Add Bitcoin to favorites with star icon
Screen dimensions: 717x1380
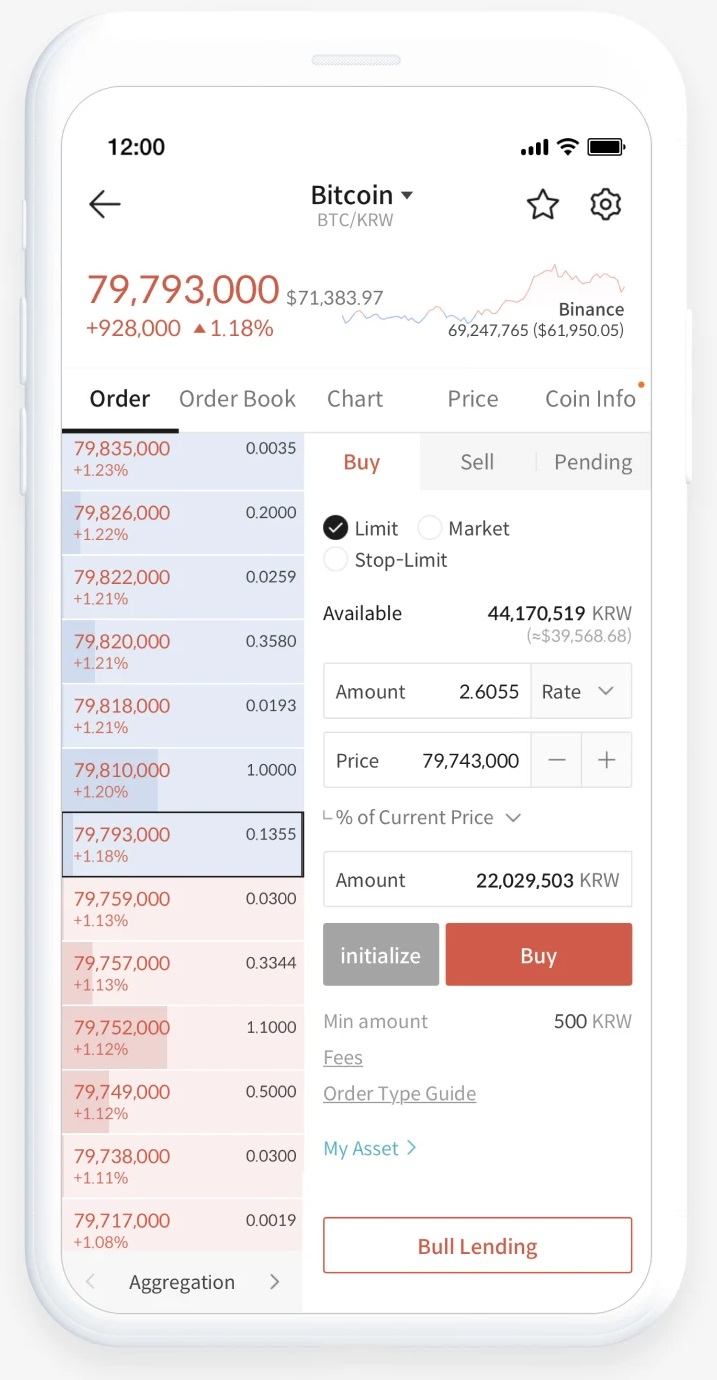542,205
